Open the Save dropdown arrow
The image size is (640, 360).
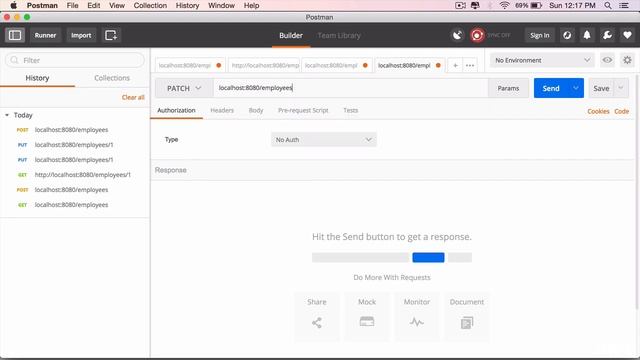[621, 88]
